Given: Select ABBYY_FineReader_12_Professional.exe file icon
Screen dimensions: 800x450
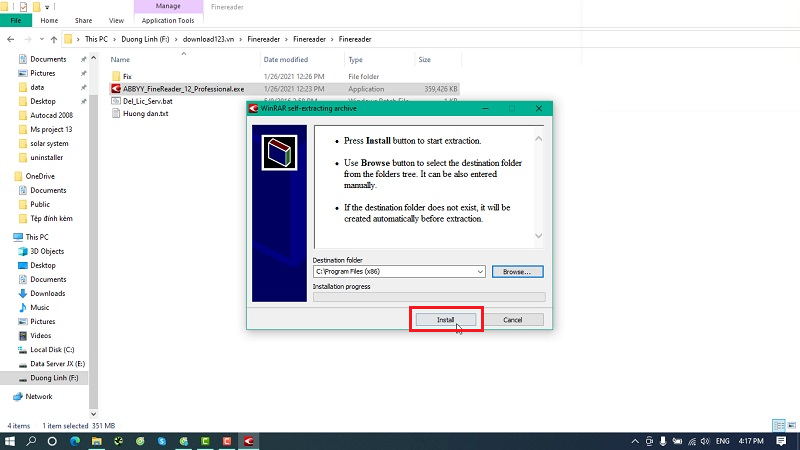Looking at the screenshot, I should point(116,88).
